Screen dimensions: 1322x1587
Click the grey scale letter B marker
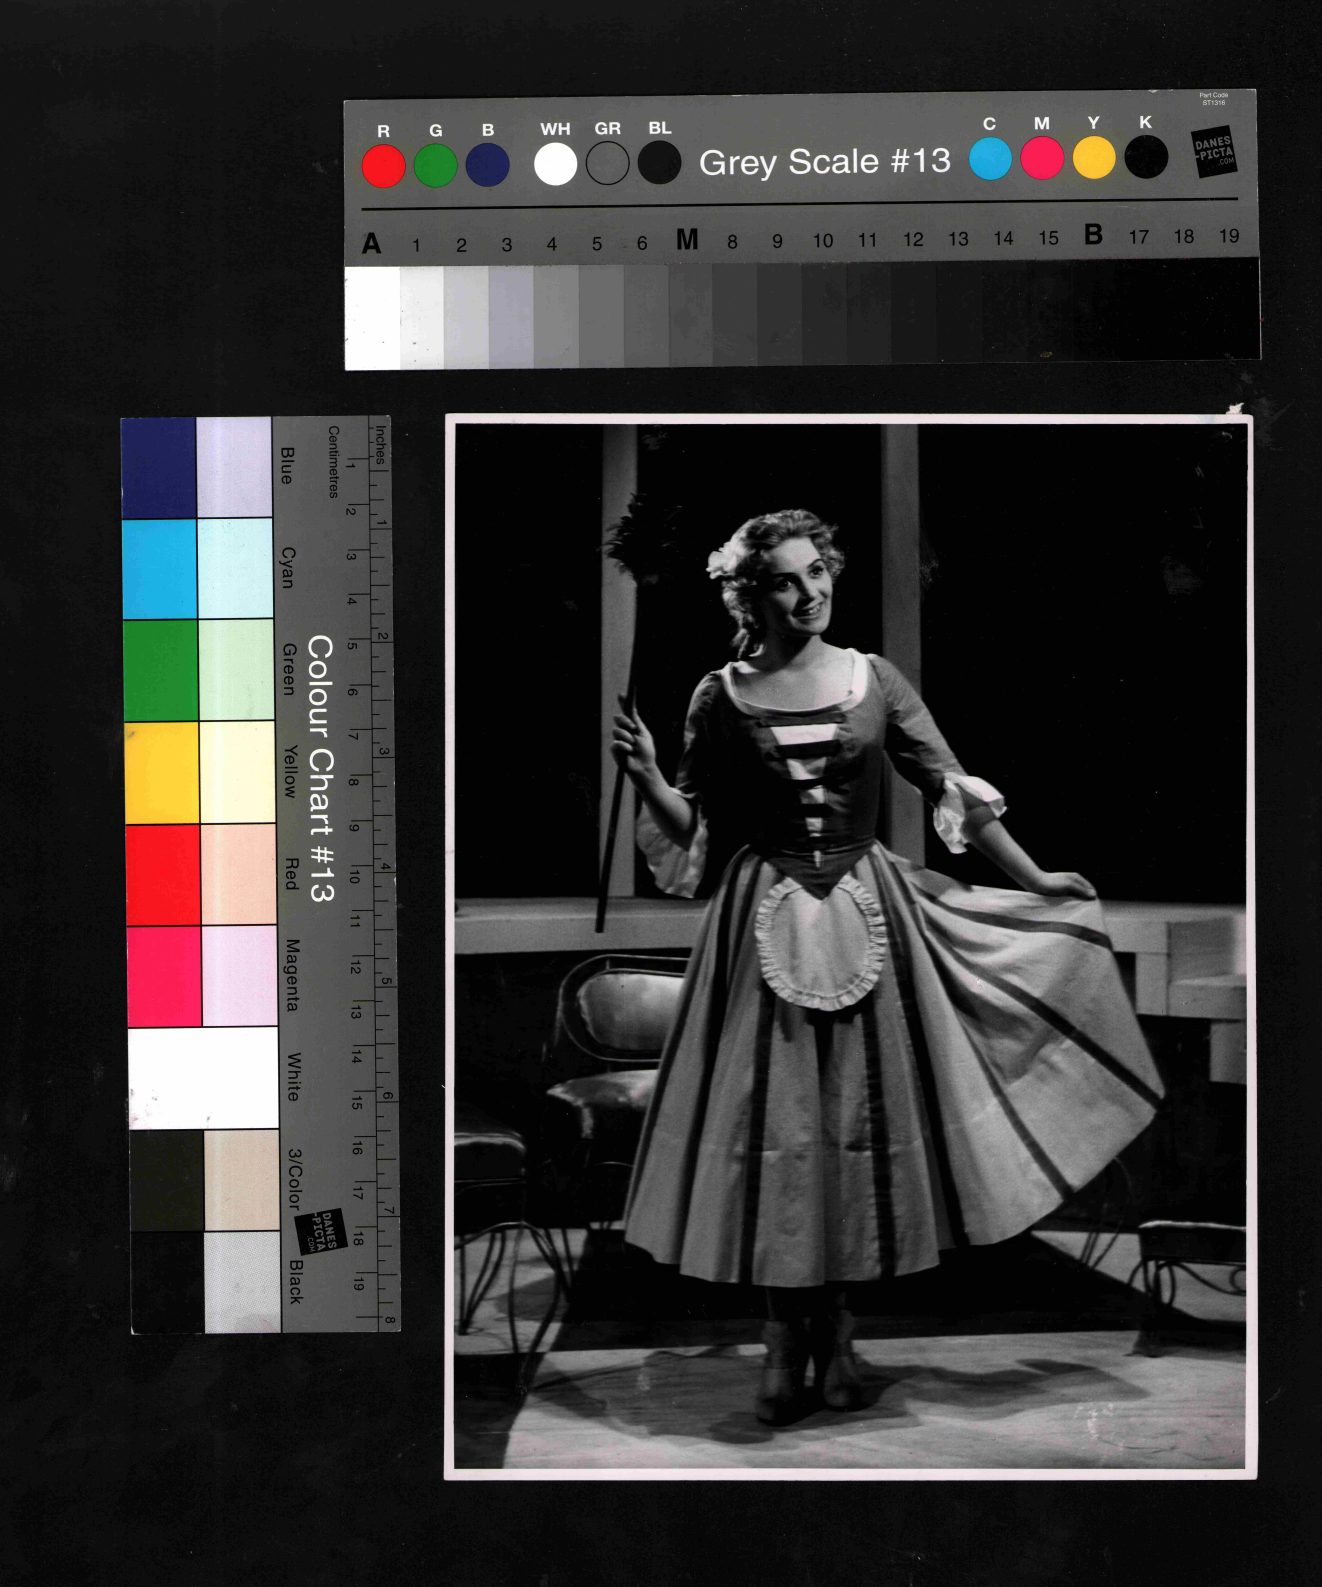coord(1093,235)
